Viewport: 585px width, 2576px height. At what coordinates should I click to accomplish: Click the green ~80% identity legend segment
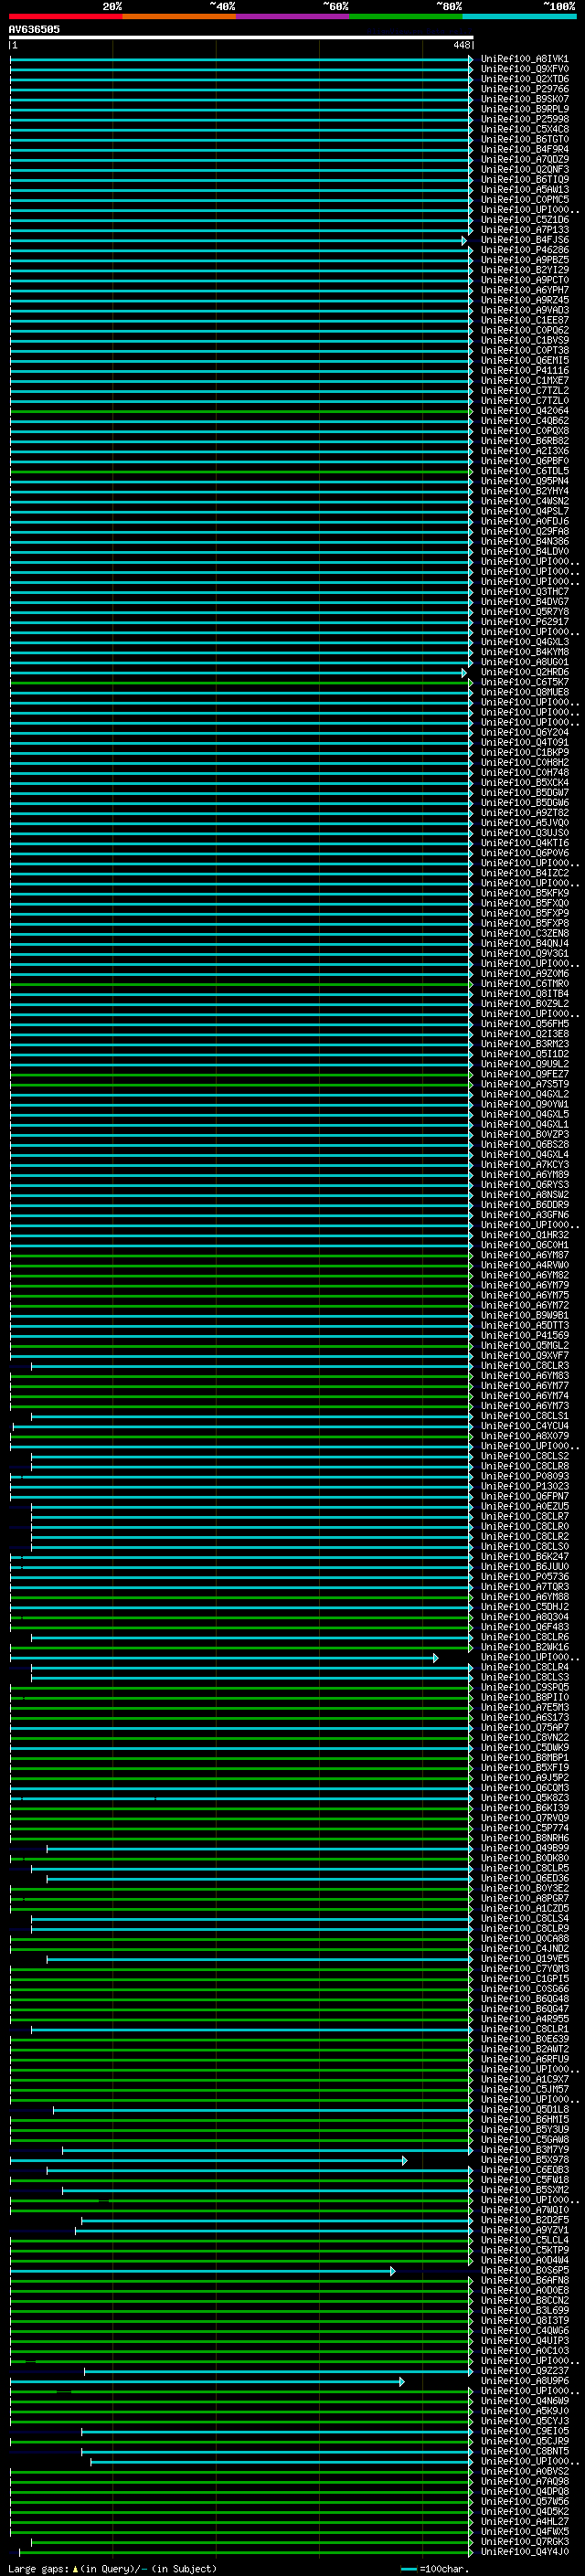coord(406,16)
